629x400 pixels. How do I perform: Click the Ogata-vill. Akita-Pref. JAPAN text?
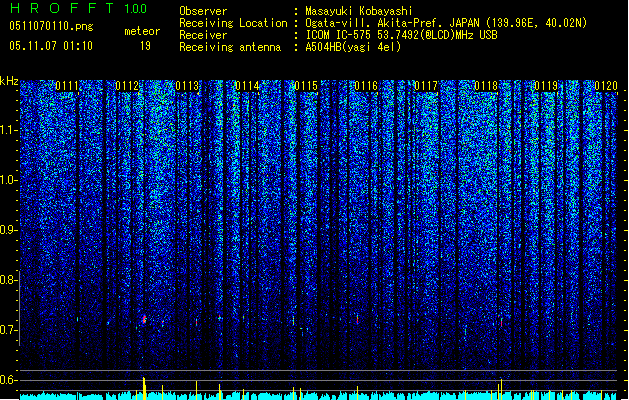coord(394,23)
